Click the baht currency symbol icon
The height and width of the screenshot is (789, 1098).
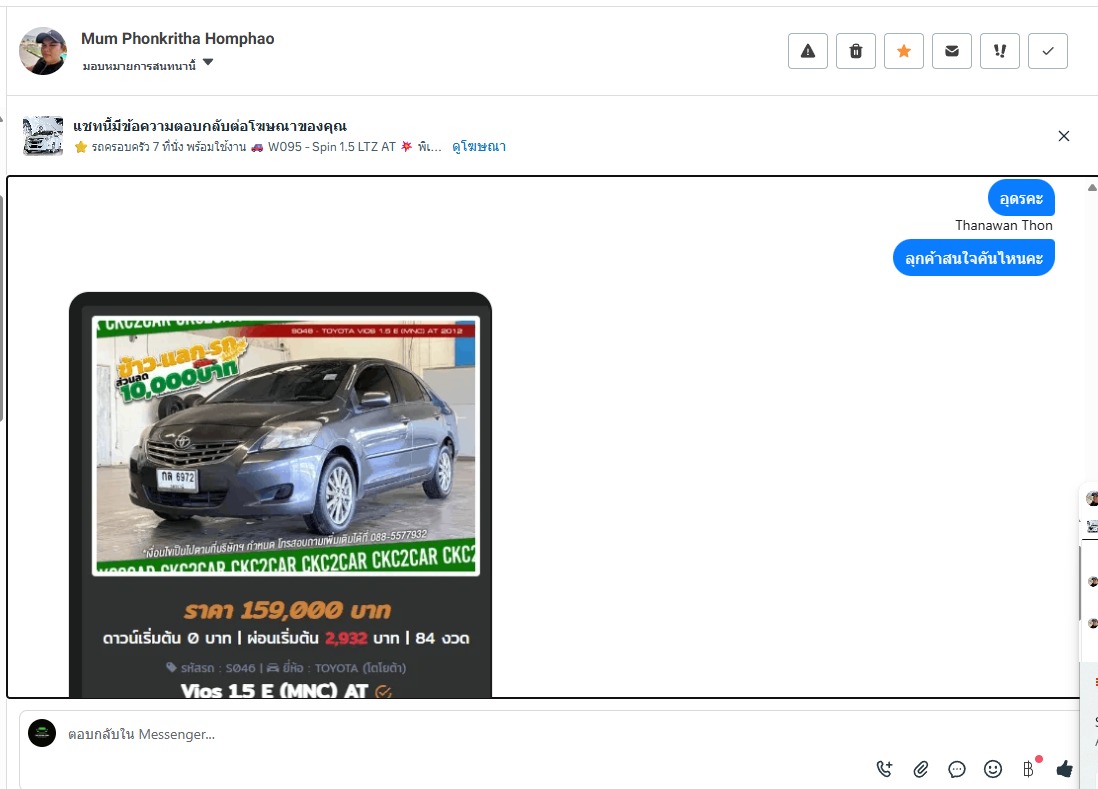click(x=1028, y=769)
